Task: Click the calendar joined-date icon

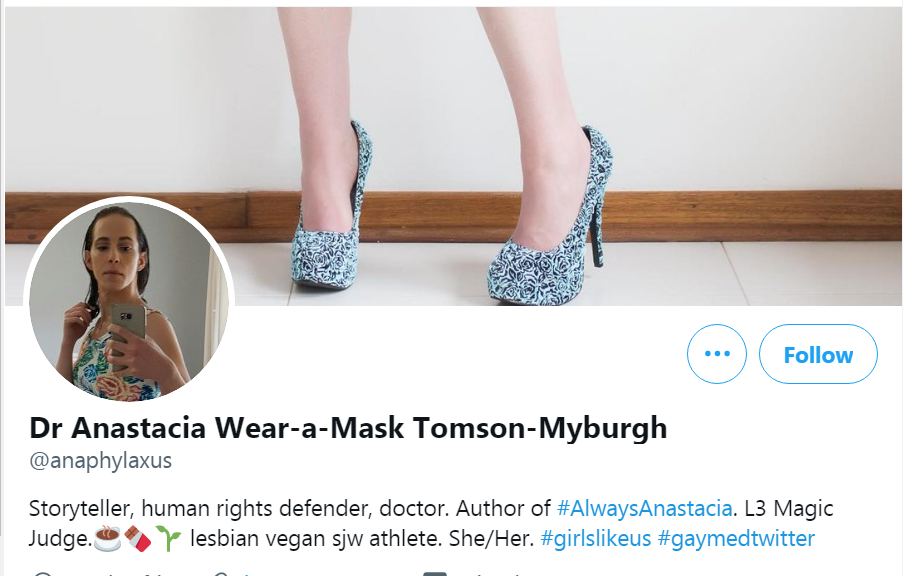Action: tap(435, 574)
